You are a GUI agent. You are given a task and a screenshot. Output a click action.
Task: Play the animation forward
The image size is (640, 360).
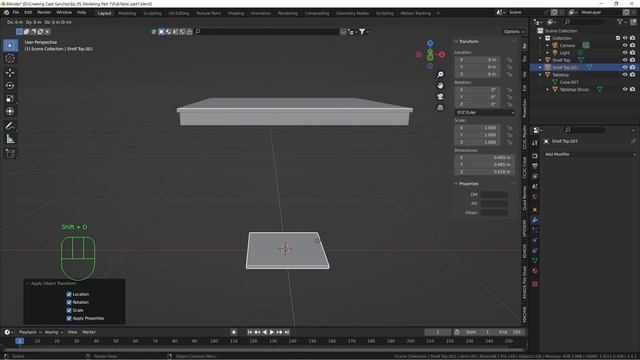tap(272, 332)
